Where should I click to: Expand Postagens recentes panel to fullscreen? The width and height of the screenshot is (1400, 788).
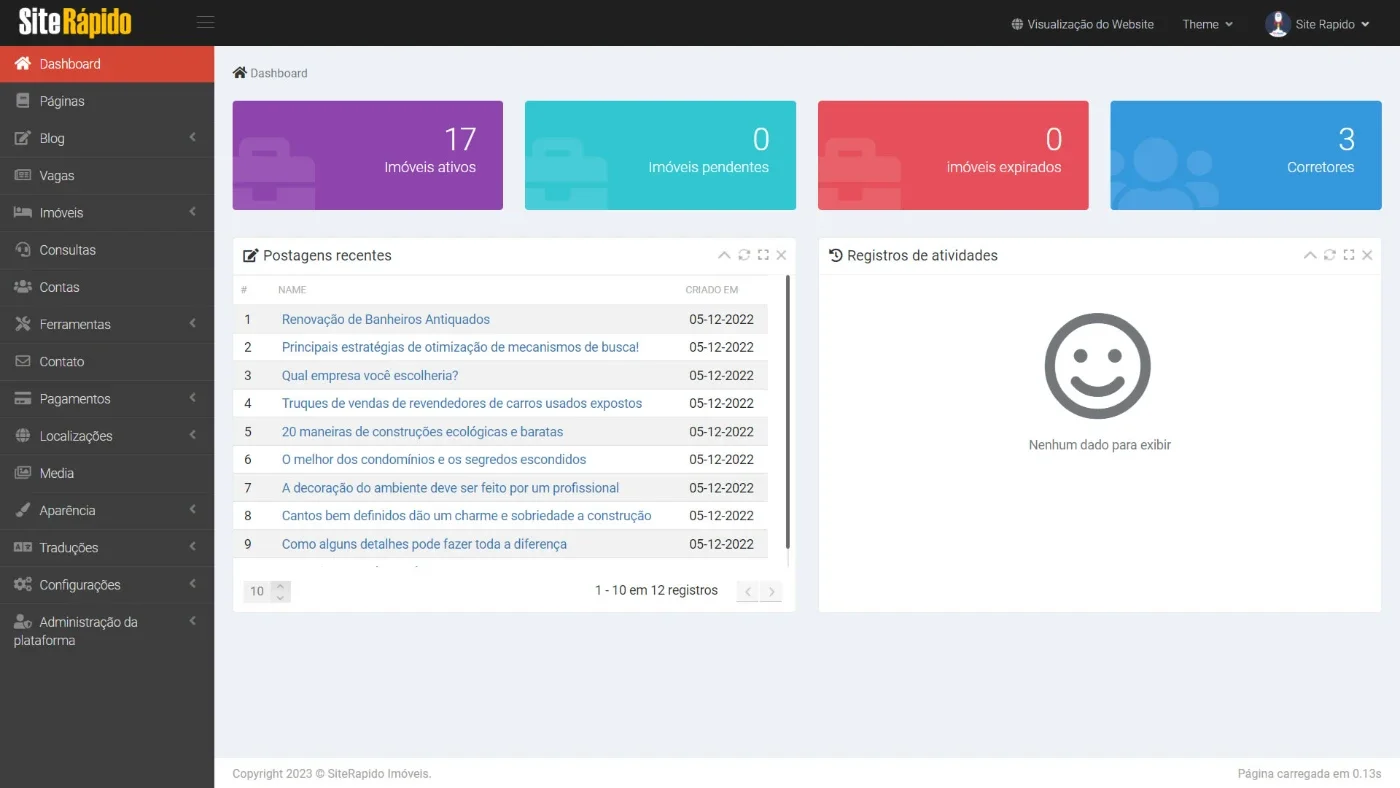tap(763, 255)
